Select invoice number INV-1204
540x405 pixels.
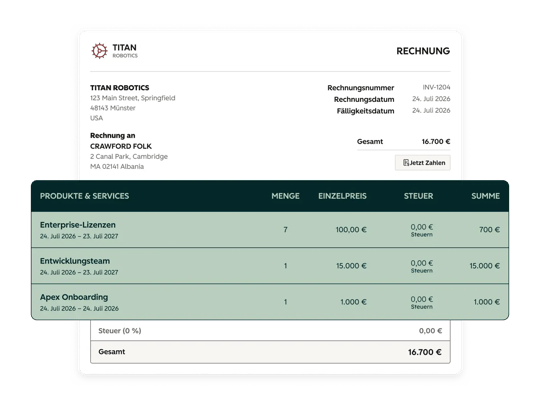(x=436, y=87)
